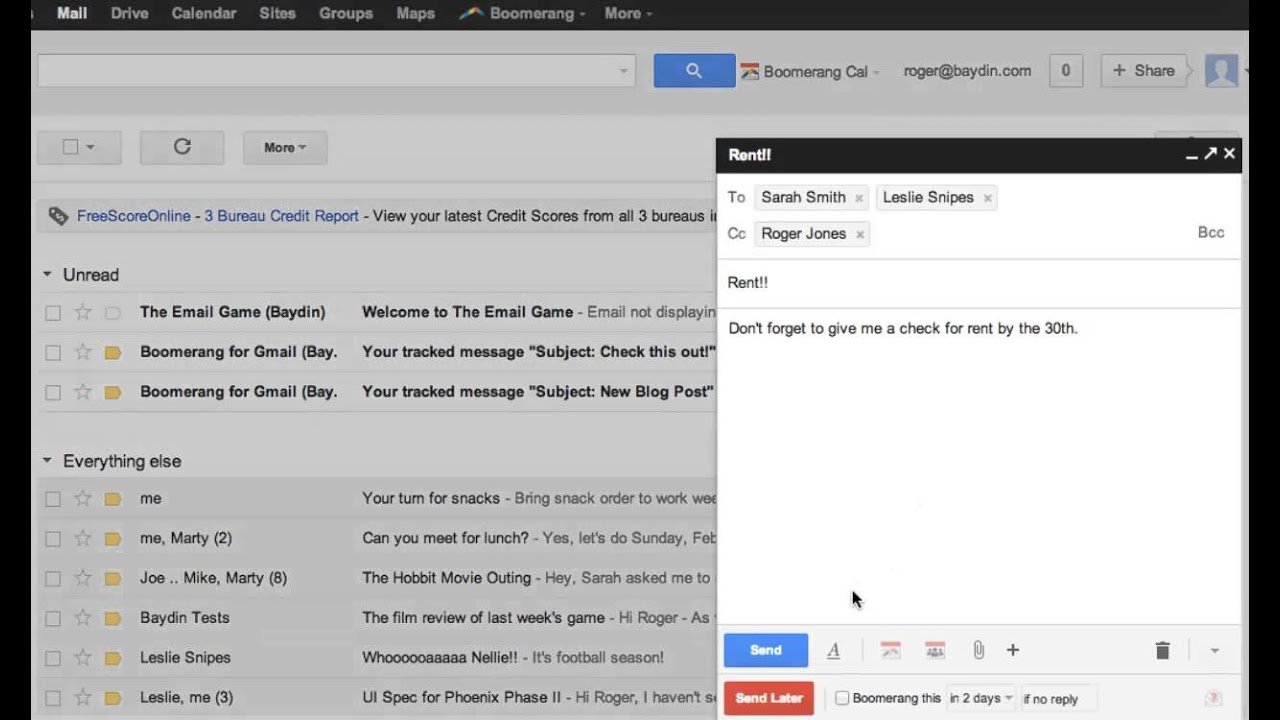
Task: Open more options arrow in compose toolbar
Action: coord(1215,651)
